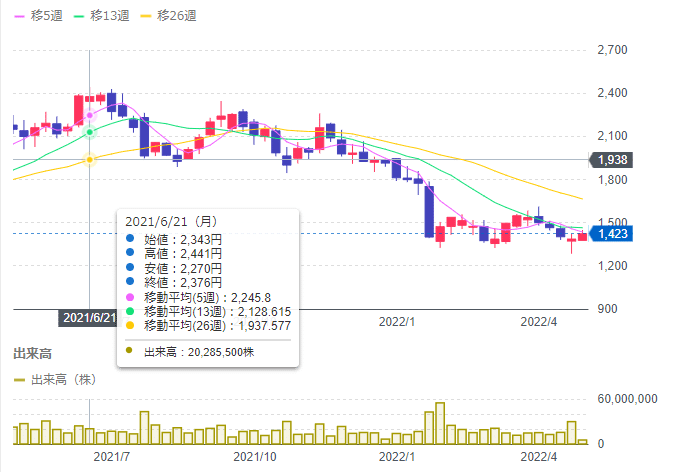Click the 2022/4 label on price axis
674x472 pixels.
coord(539,322)
